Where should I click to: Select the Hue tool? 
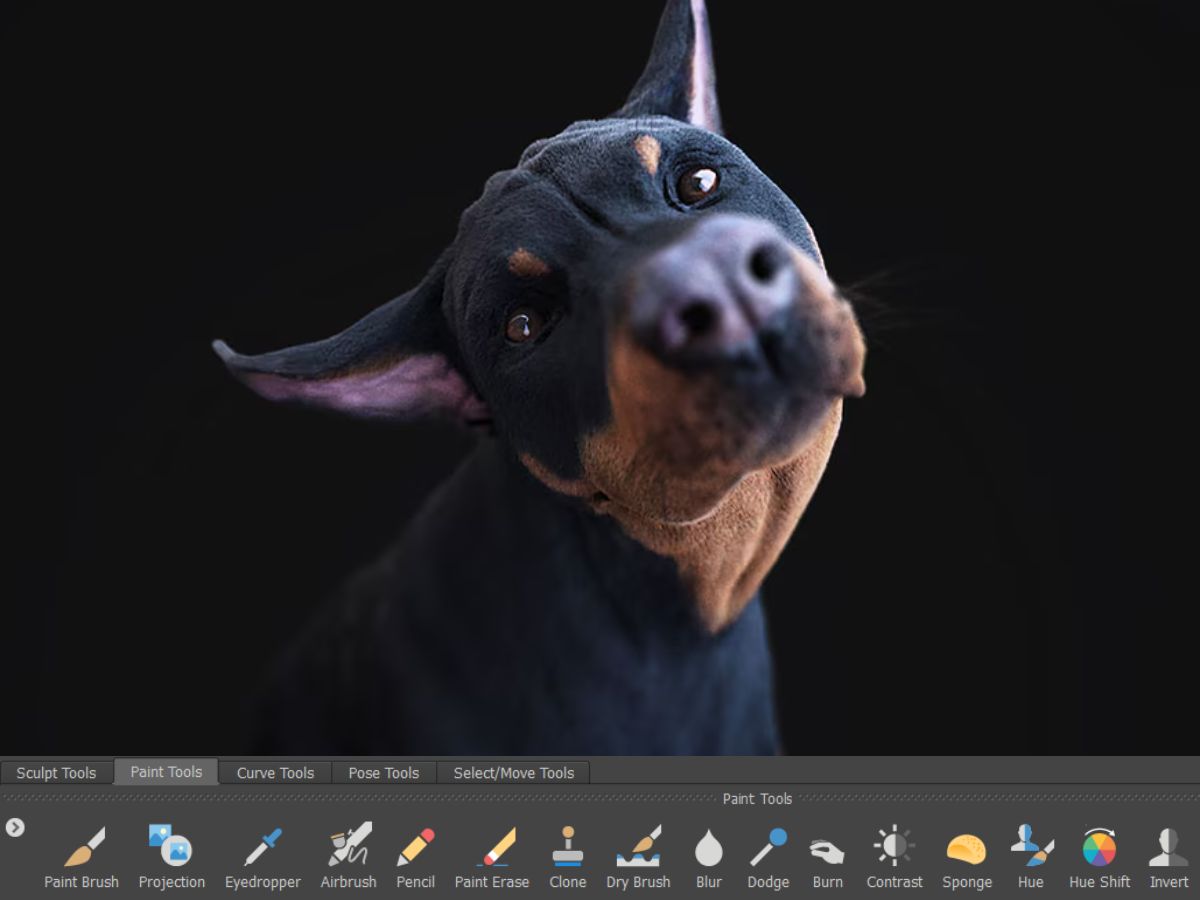[1031, 856]
